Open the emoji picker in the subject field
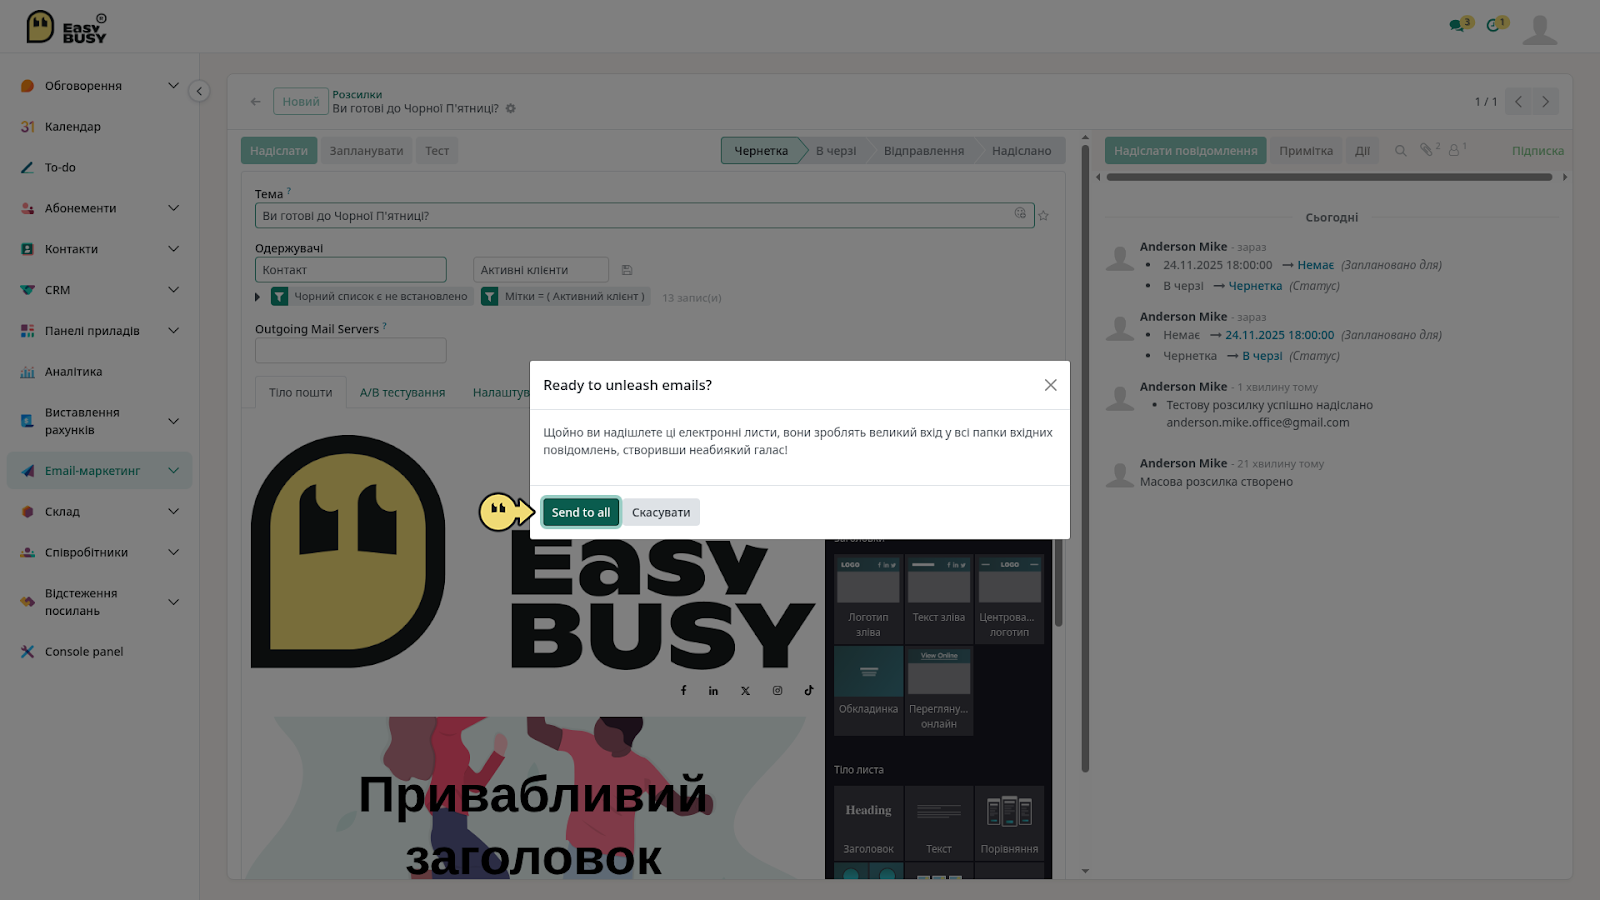1600x900 pixels. (x=1020, y=214)
